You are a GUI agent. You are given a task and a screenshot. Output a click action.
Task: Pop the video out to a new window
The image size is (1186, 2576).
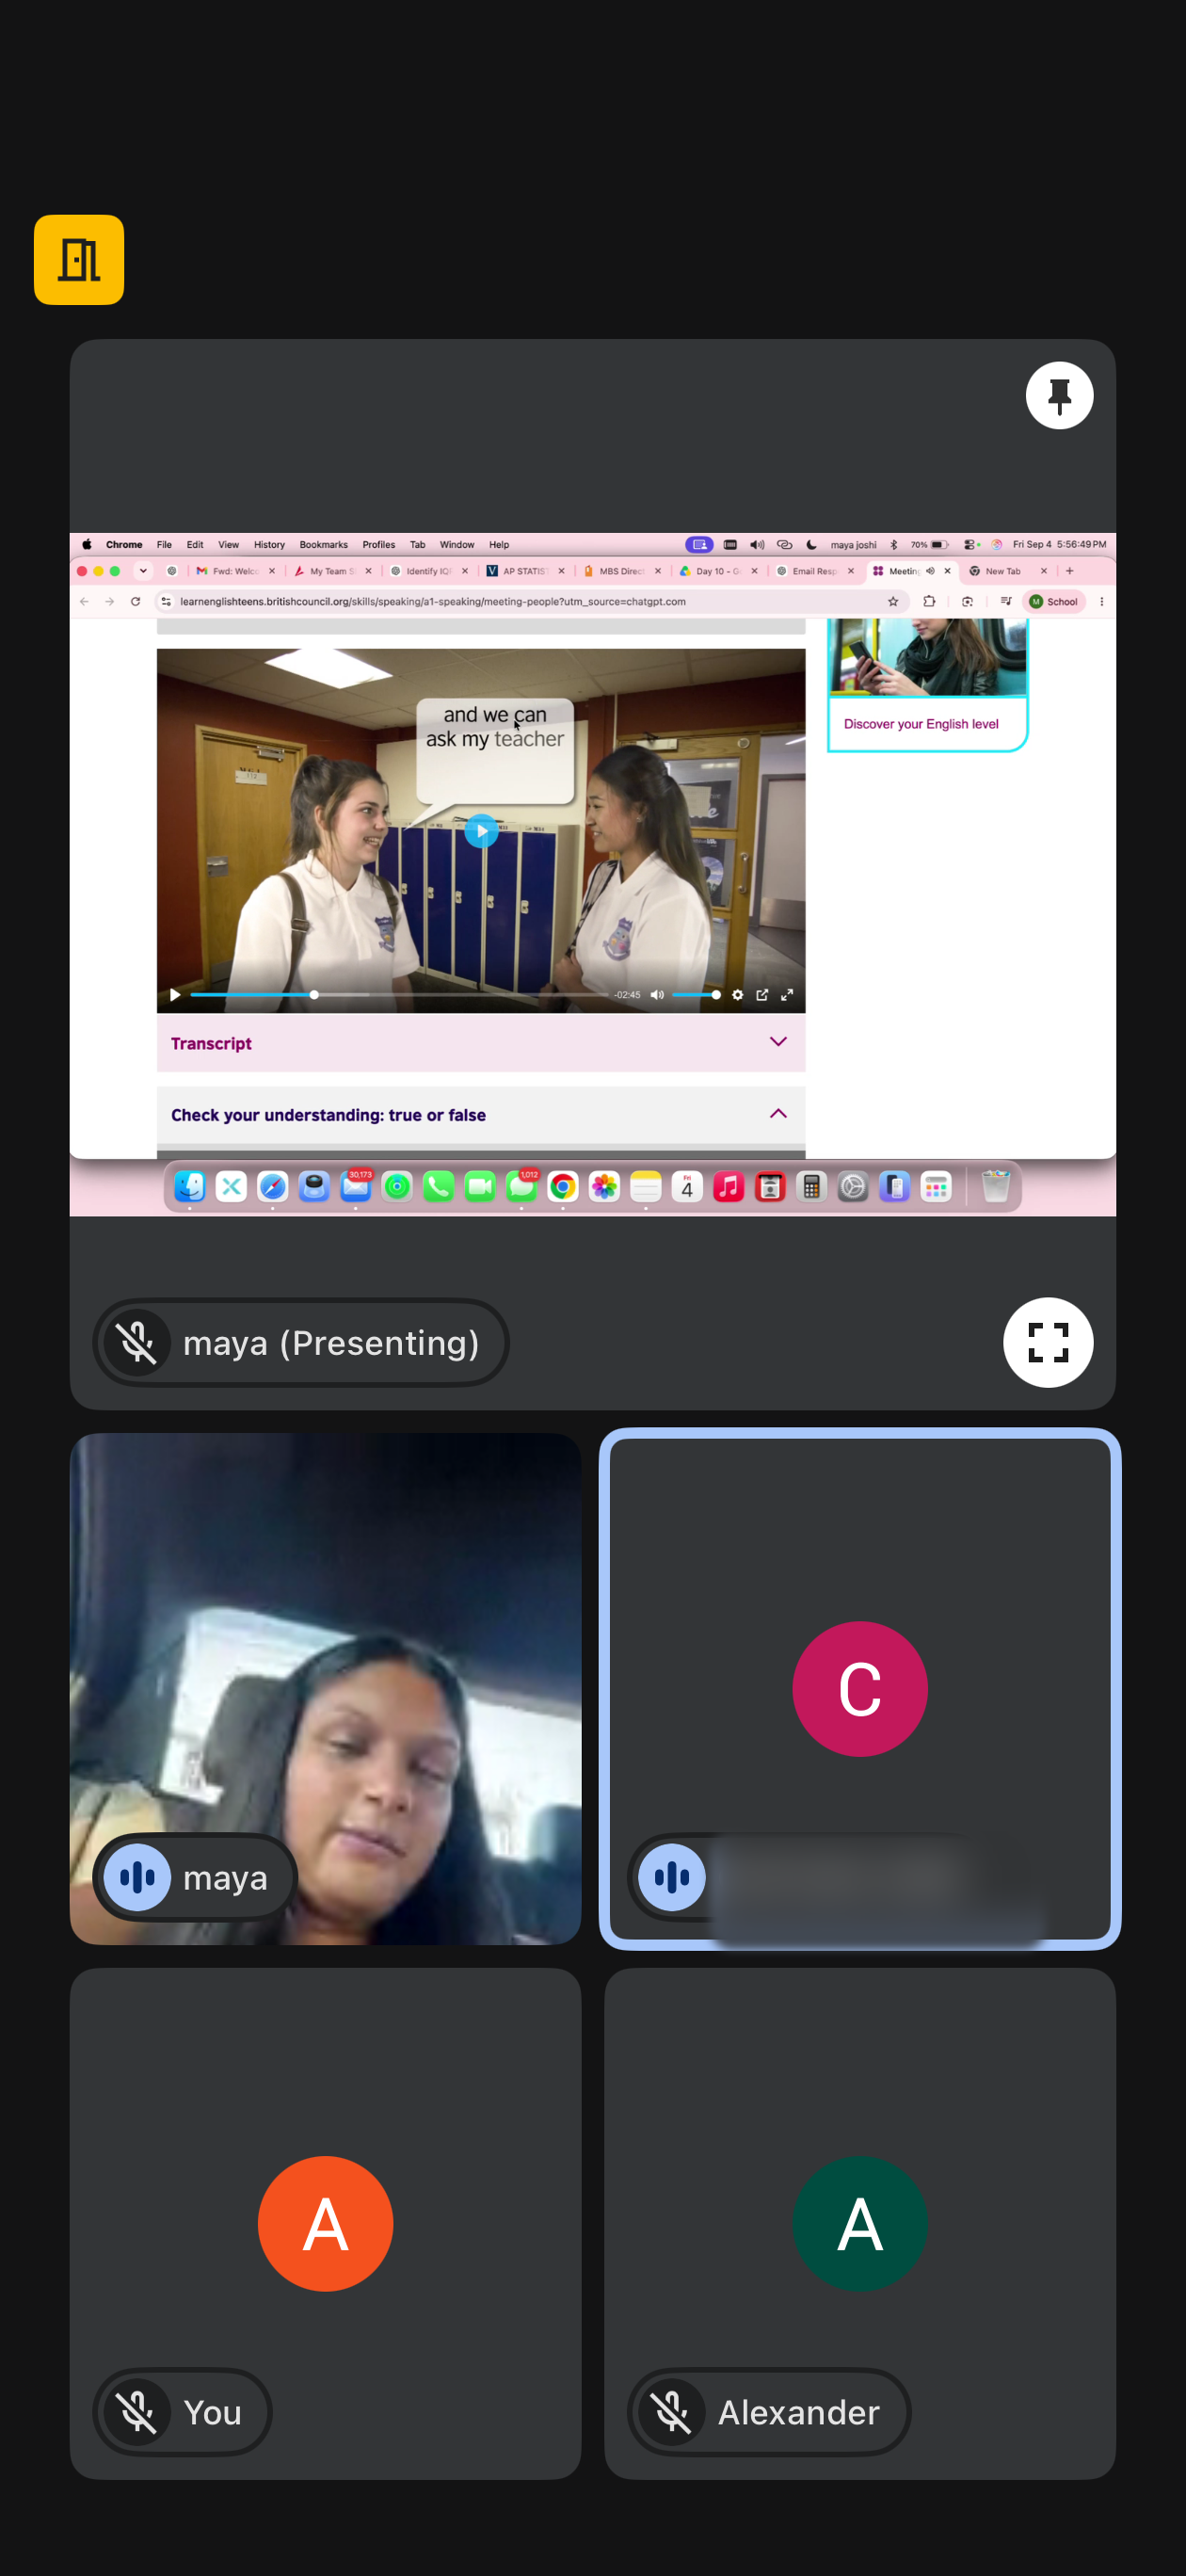[762, 995]
